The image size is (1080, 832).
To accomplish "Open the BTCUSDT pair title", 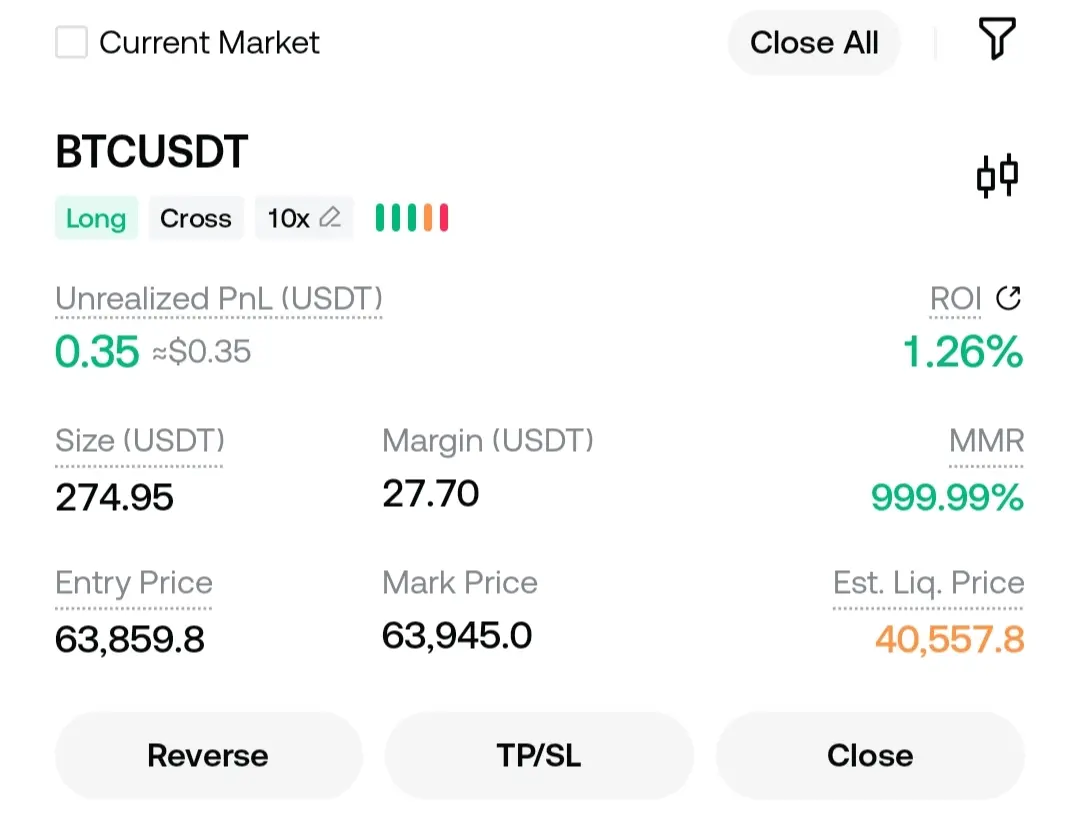I will pos(152,152).
